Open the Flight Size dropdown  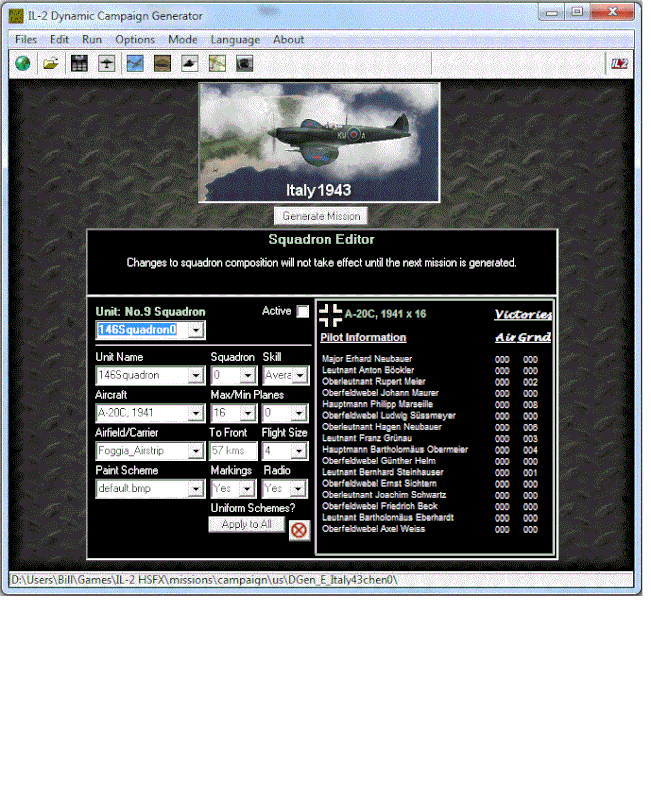(x=299, y=451)
